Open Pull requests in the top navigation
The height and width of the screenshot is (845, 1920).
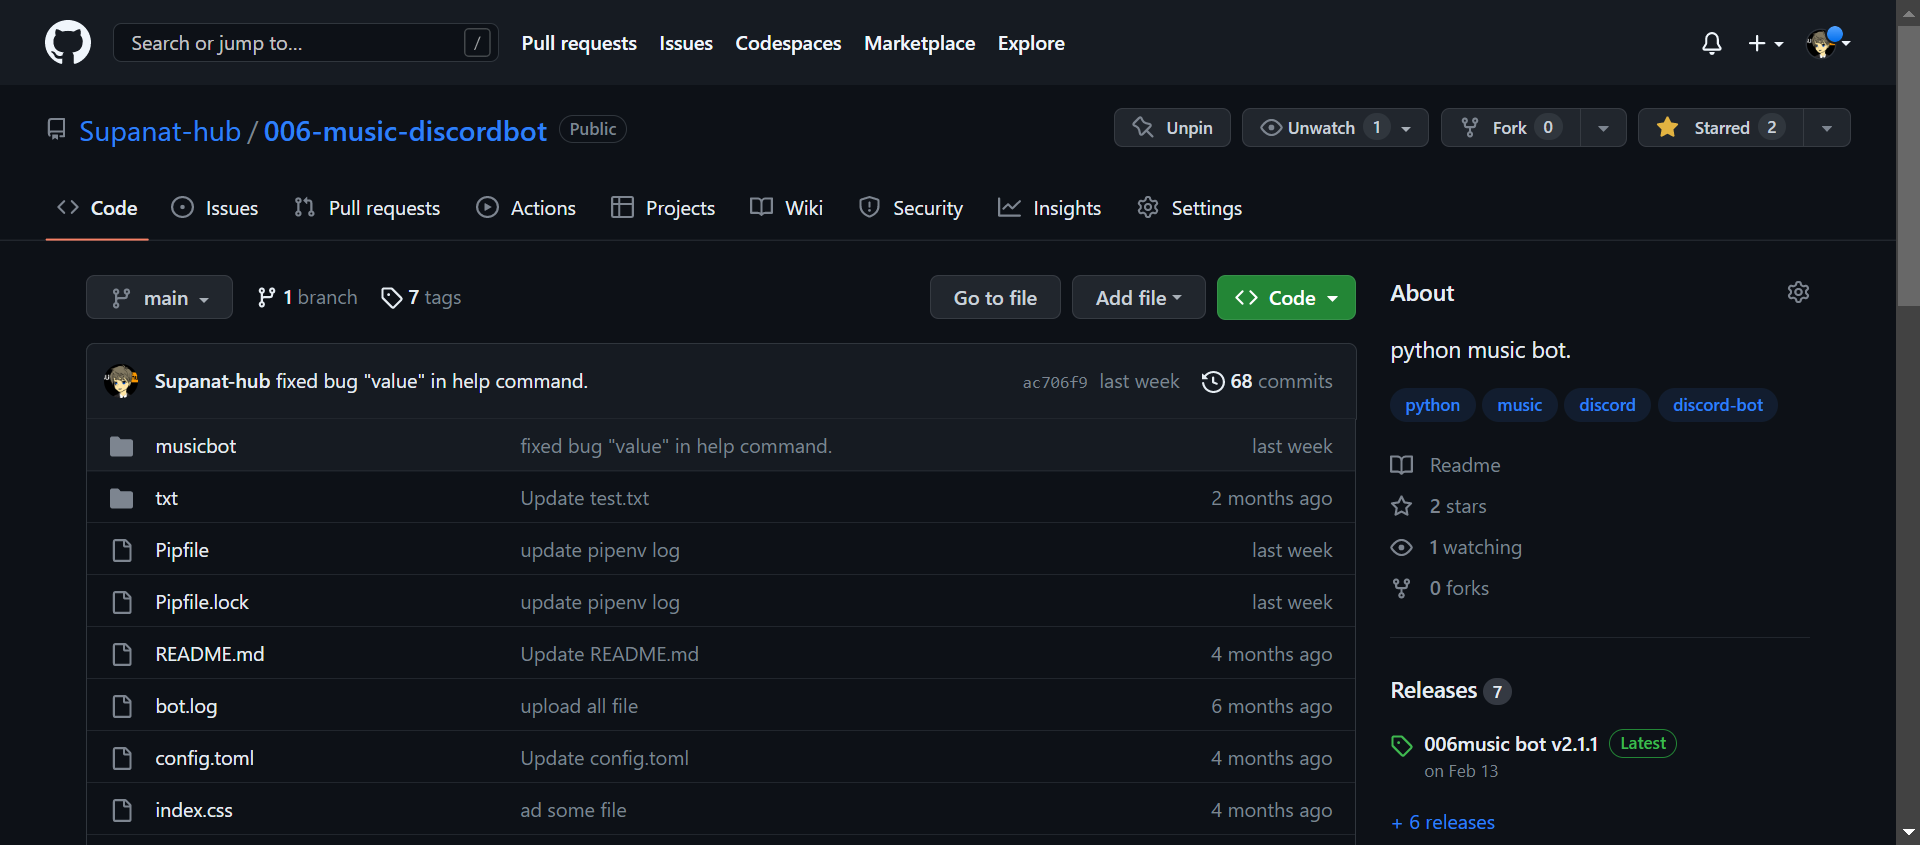pyautogui.click(x=579, y=43)
